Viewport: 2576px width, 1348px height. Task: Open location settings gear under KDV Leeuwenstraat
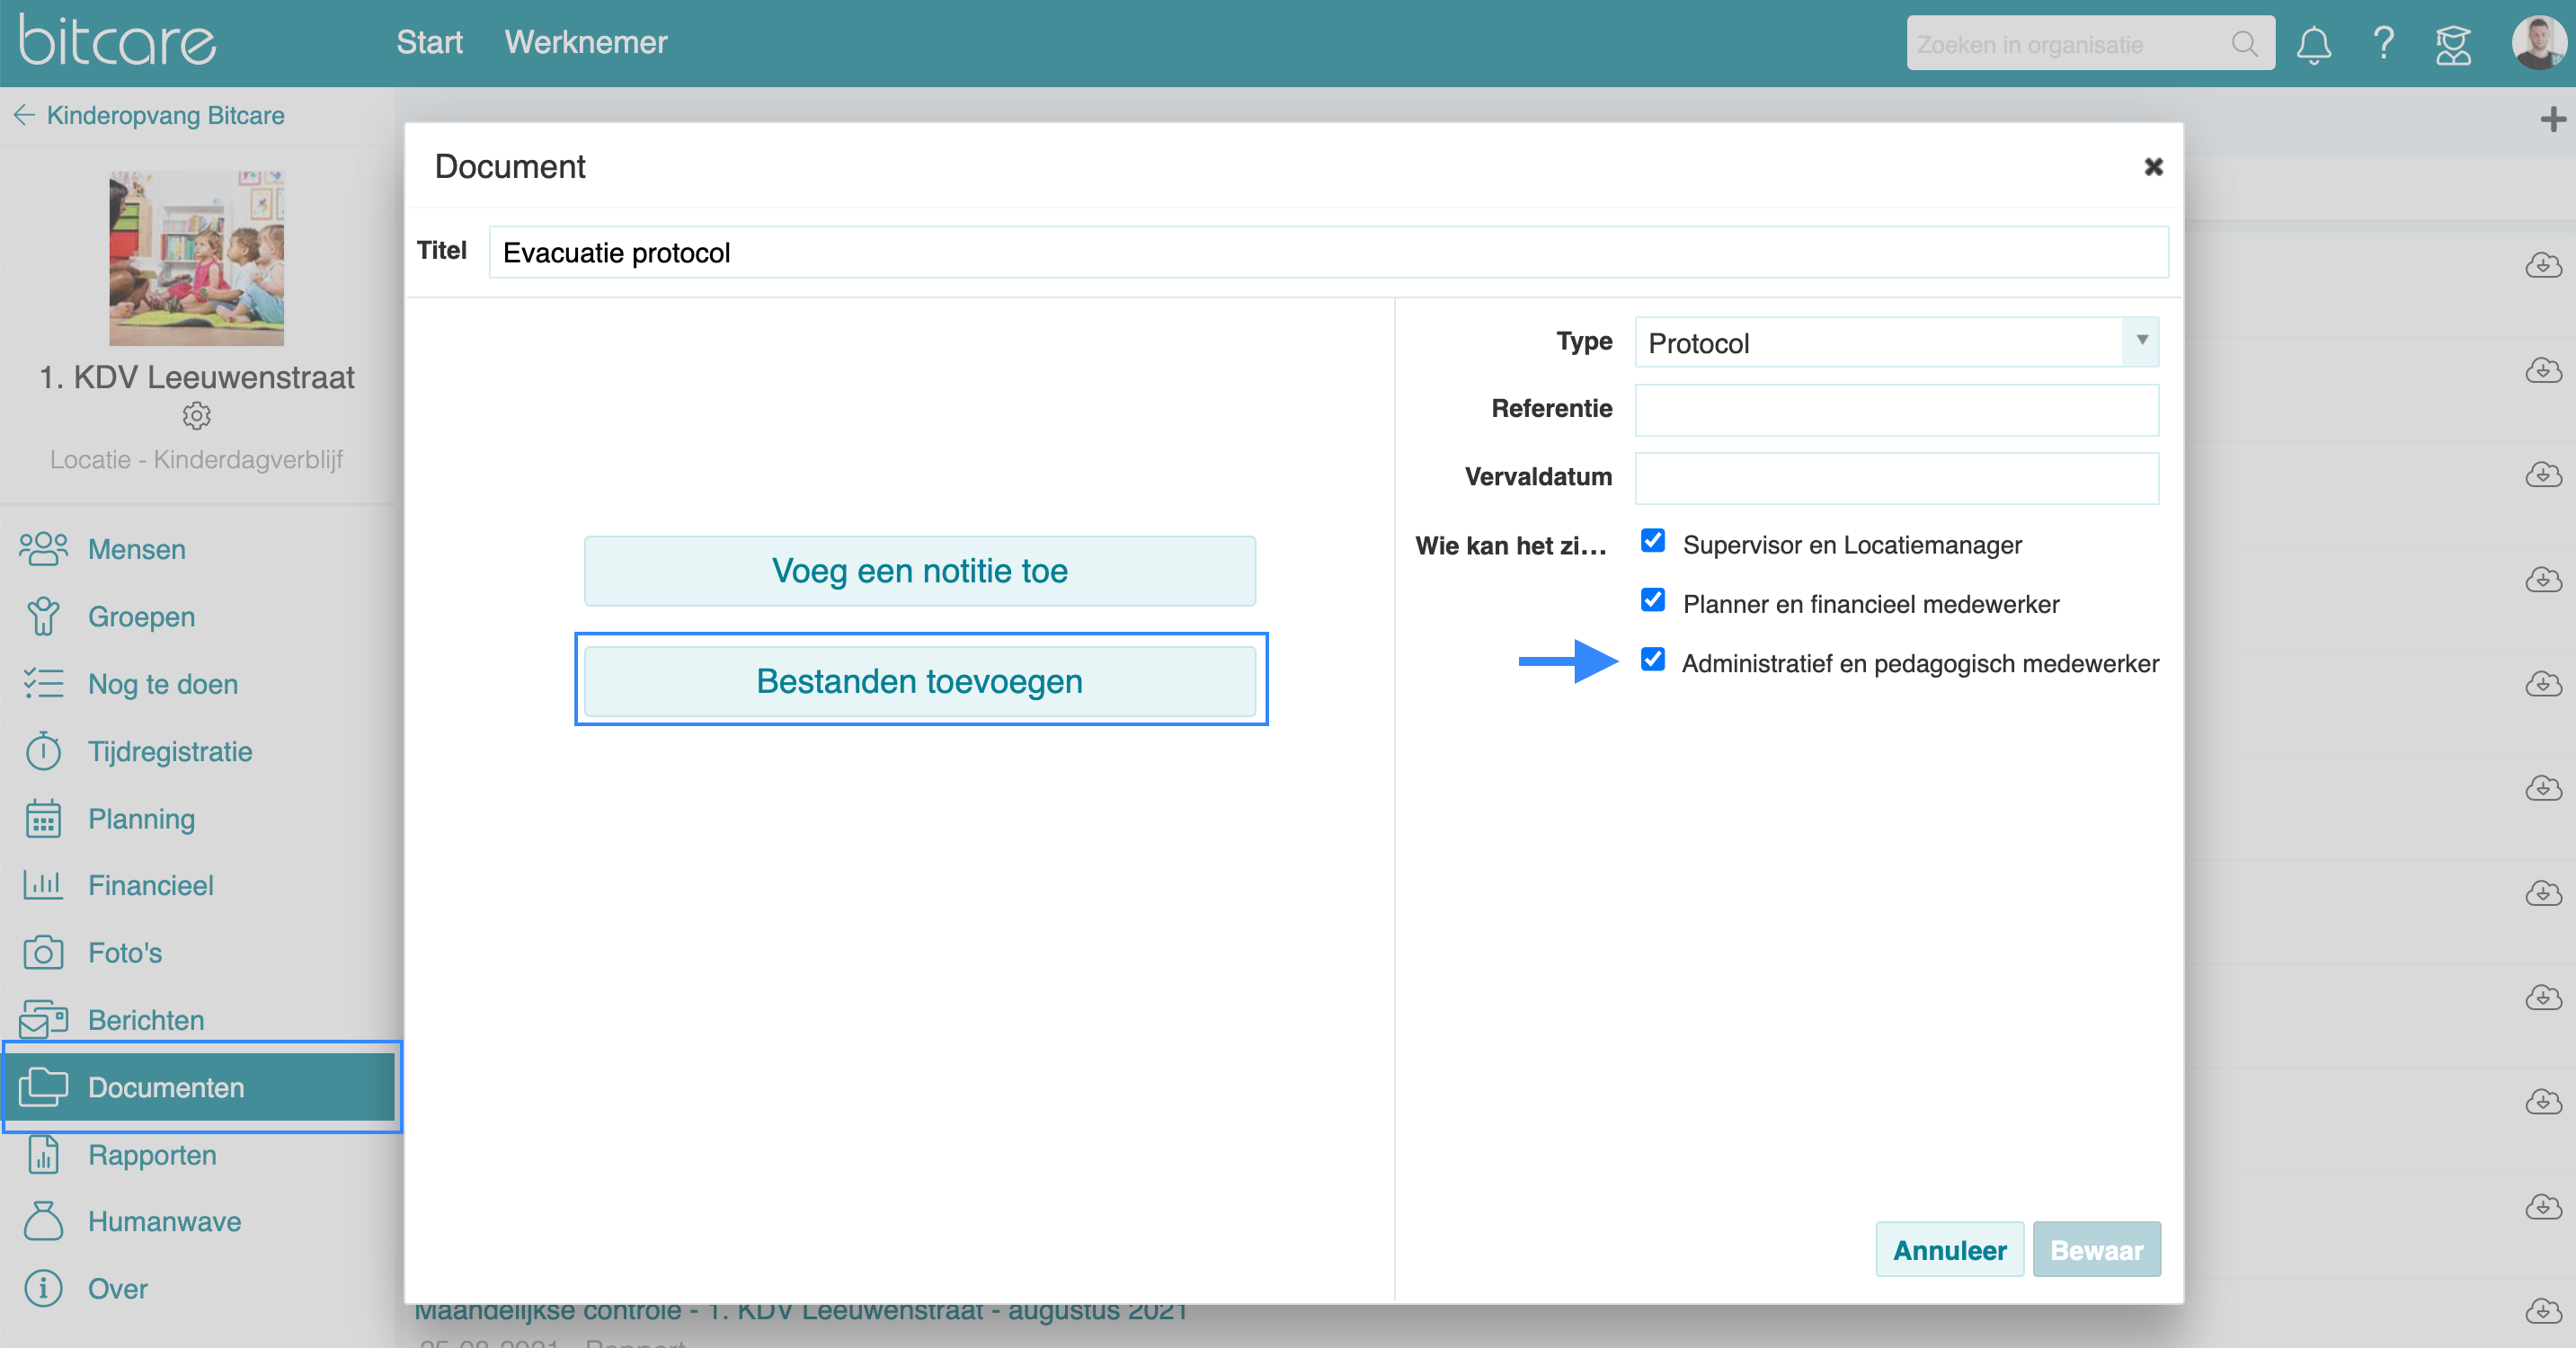tap(196, 415)
